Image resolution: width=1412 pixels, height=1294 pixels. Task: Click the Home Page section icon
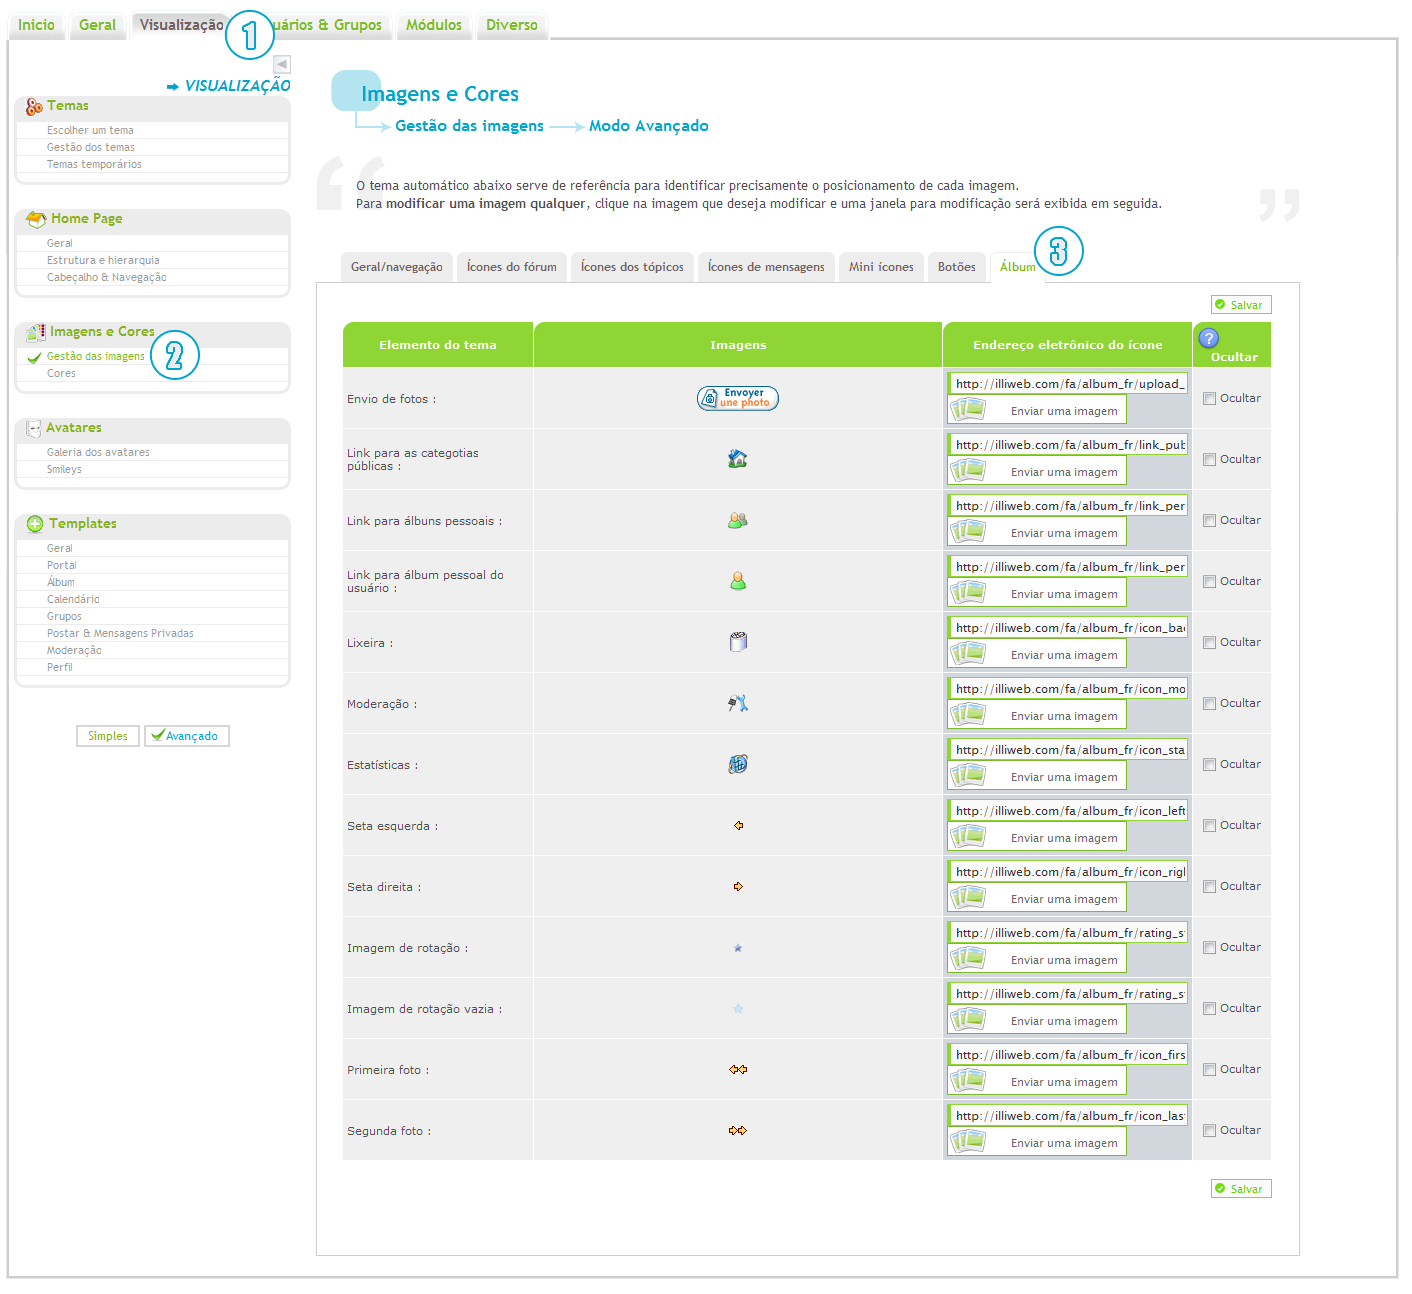(36, 219)
